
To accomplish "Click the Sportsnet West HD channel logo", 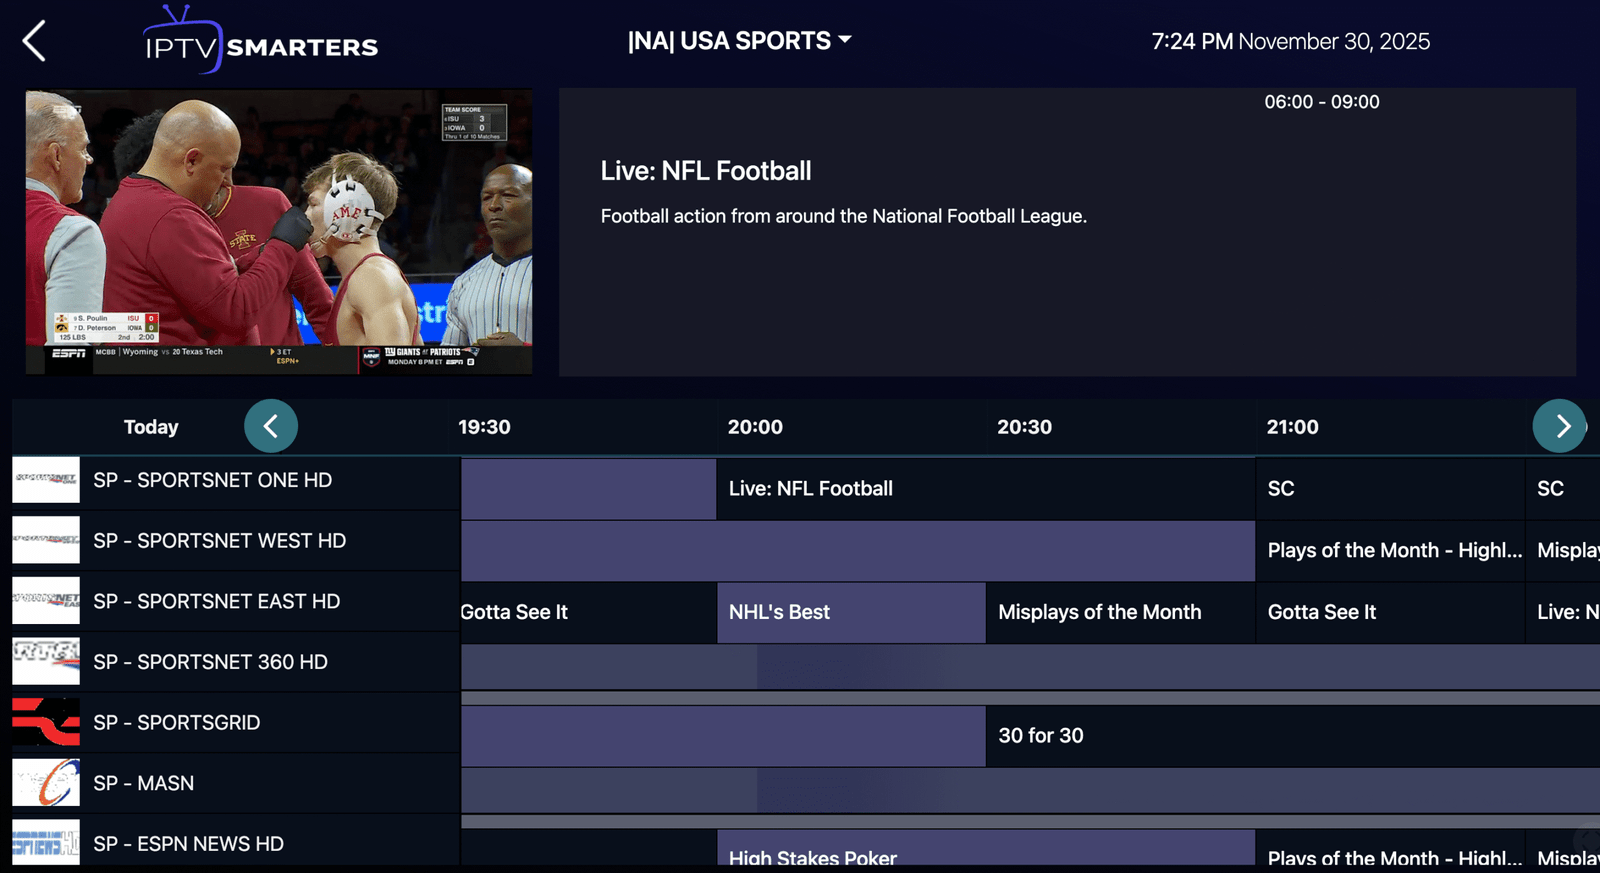I will pos(46,541).
